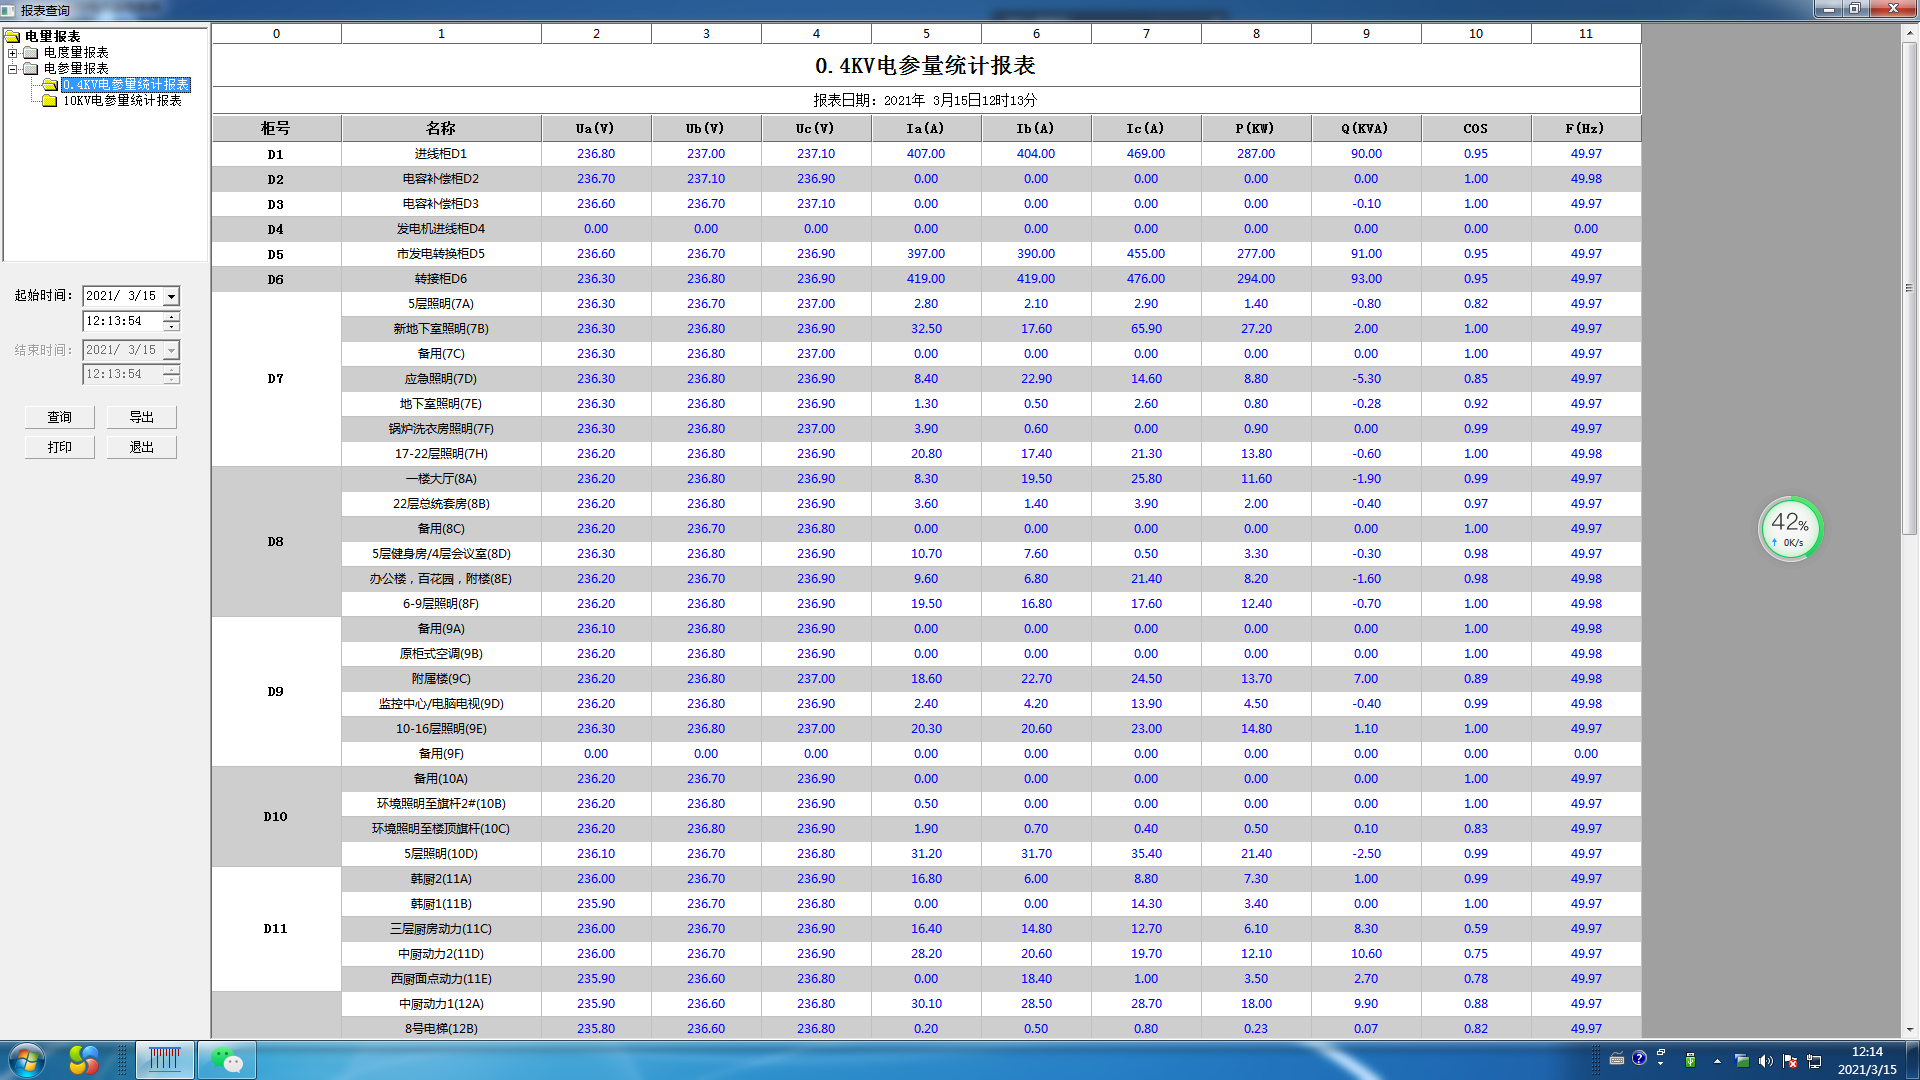Click the 42% network speed floating widget
1920x1080 pixels.
(1790, 528)
